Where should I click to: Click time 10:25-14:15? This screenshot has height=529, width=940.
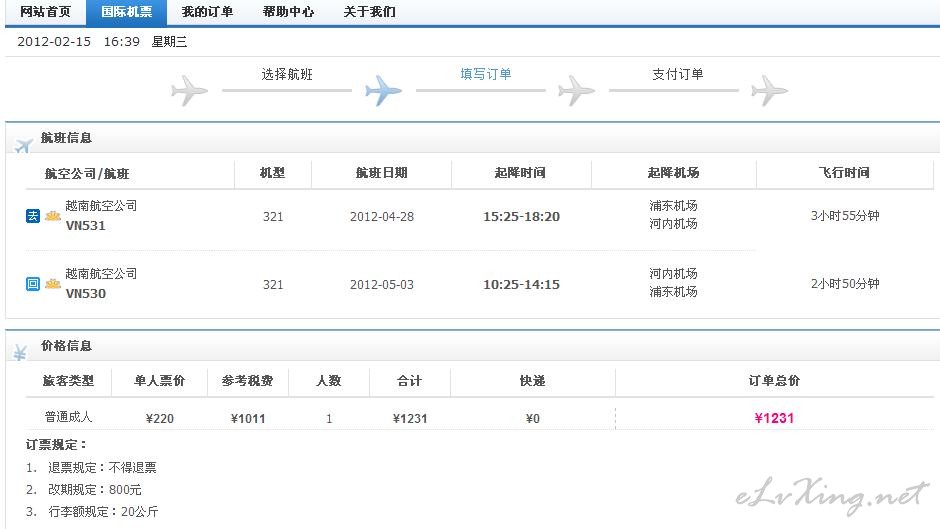tap(522, 284)
